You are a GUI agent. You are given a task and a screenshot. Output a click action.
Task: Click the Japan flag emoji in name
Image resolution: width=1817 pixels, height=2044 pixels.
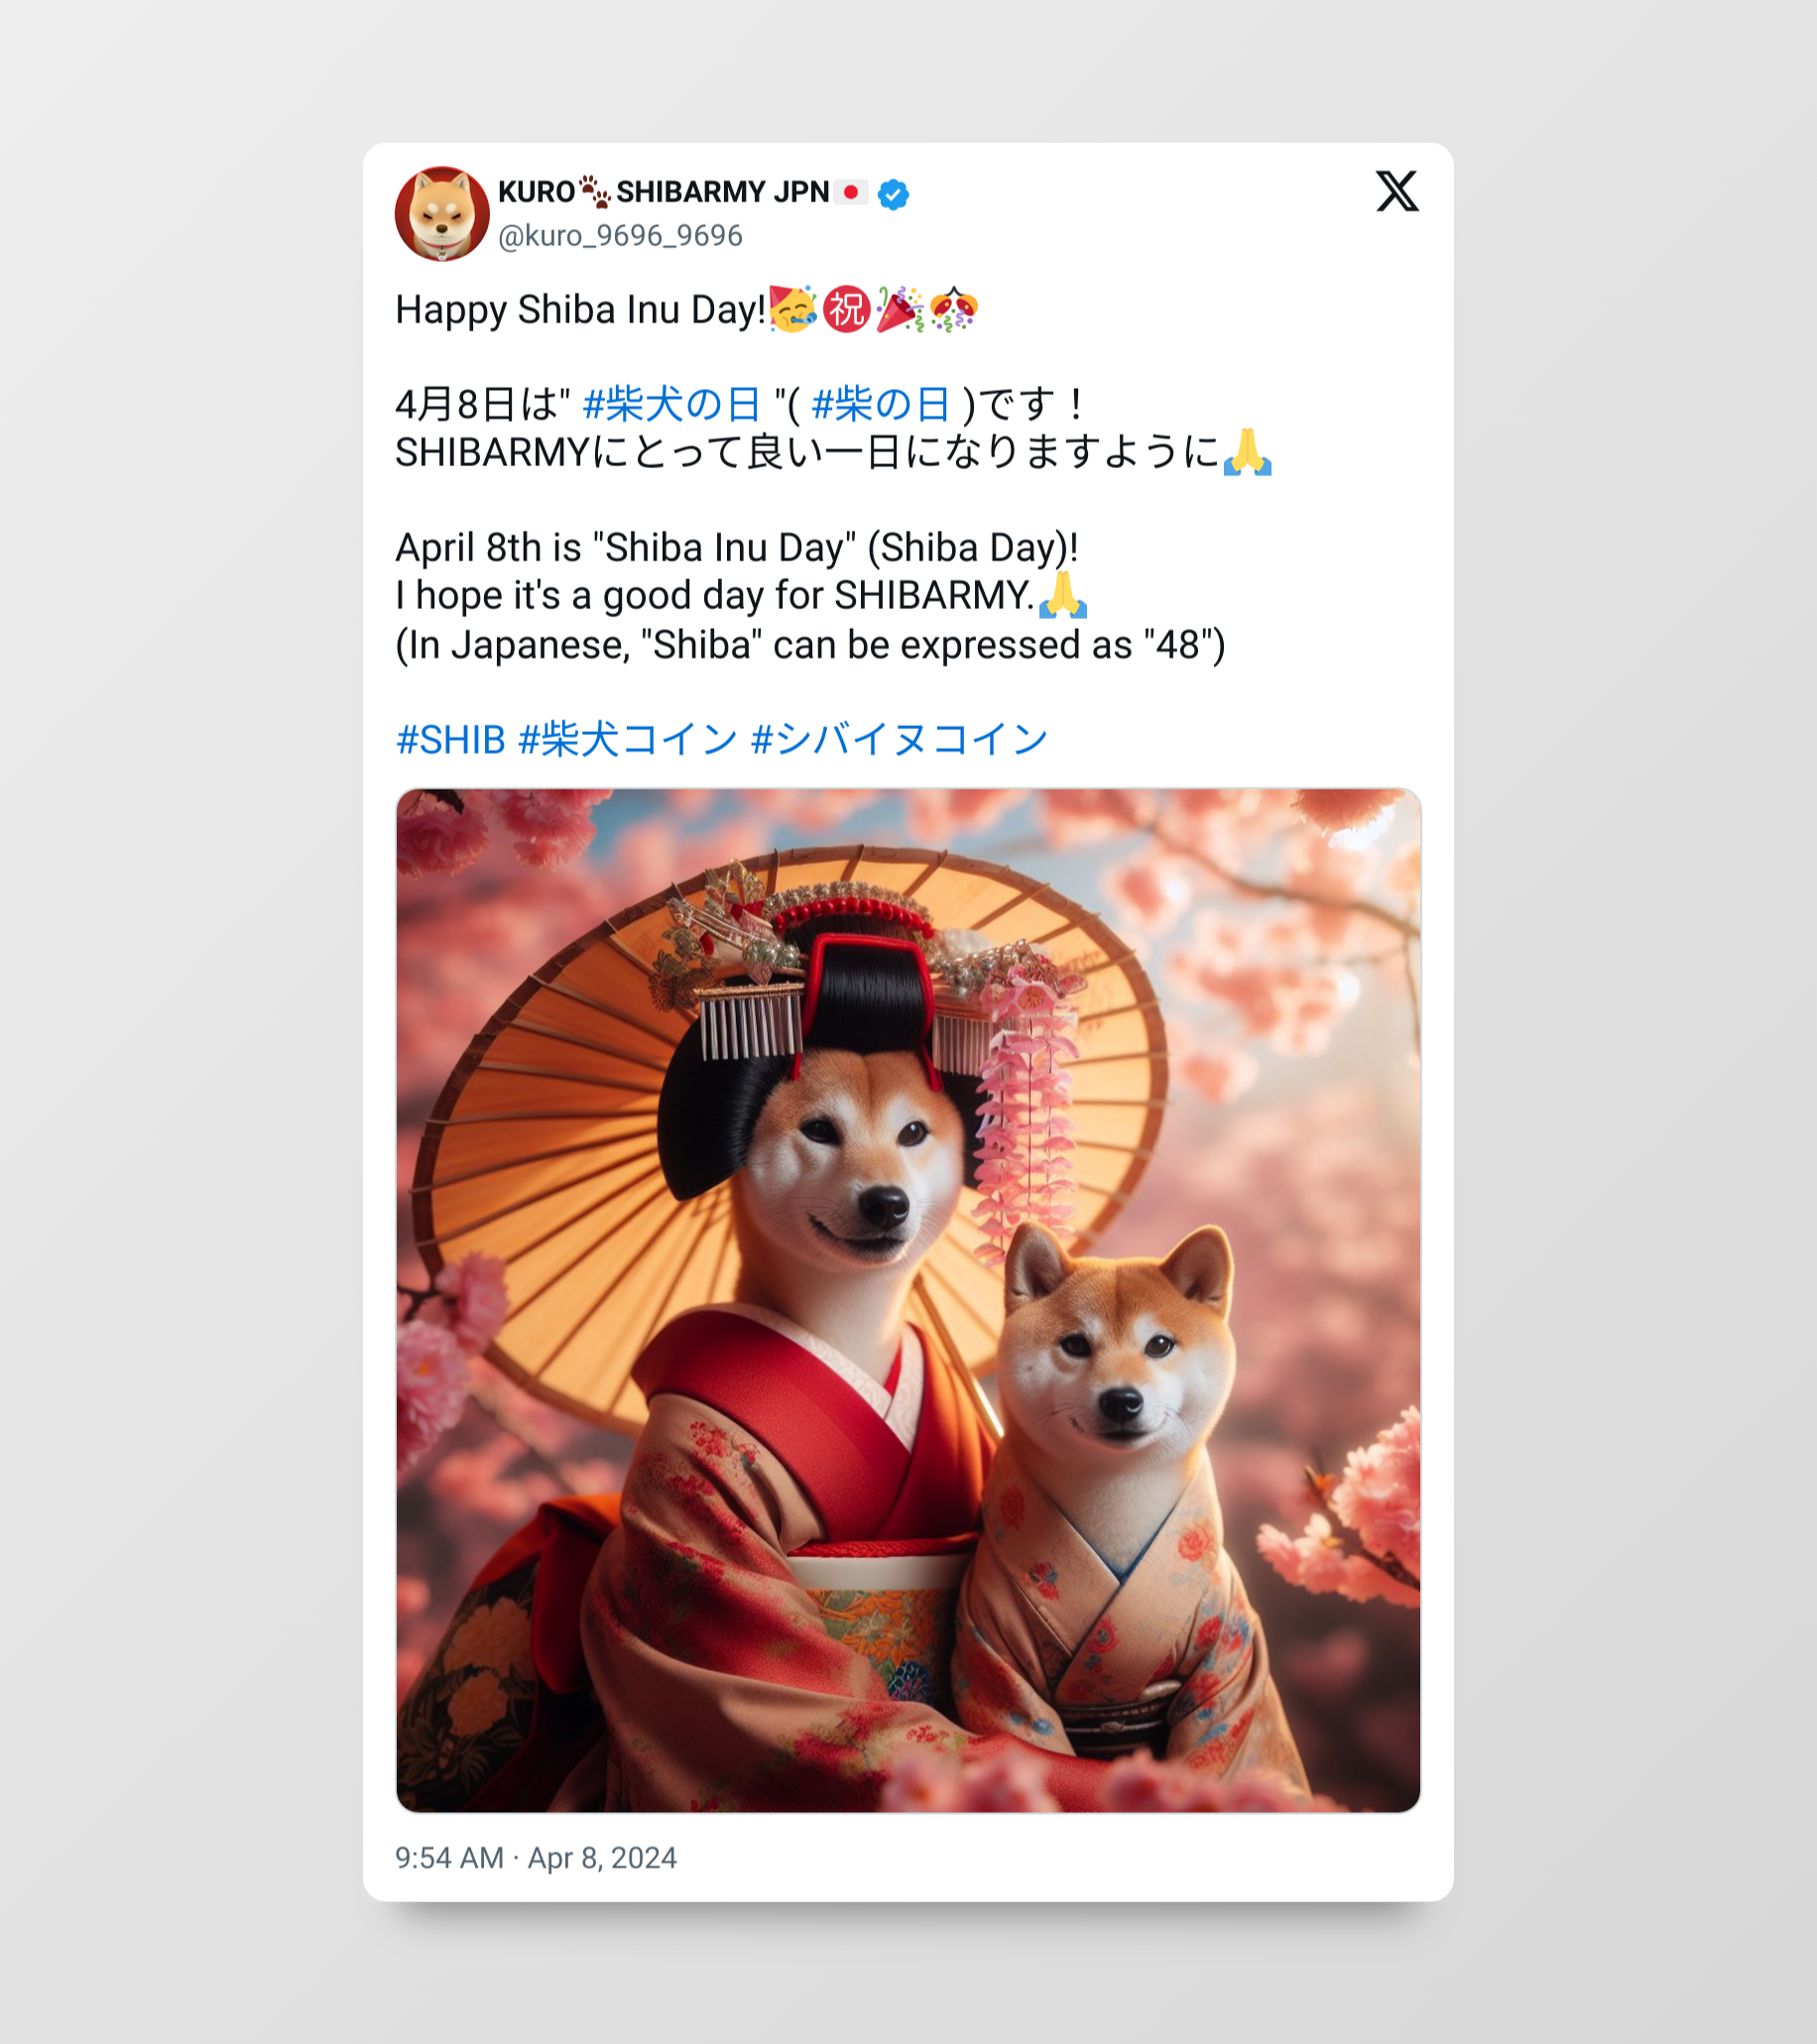(x=851, y=192)
